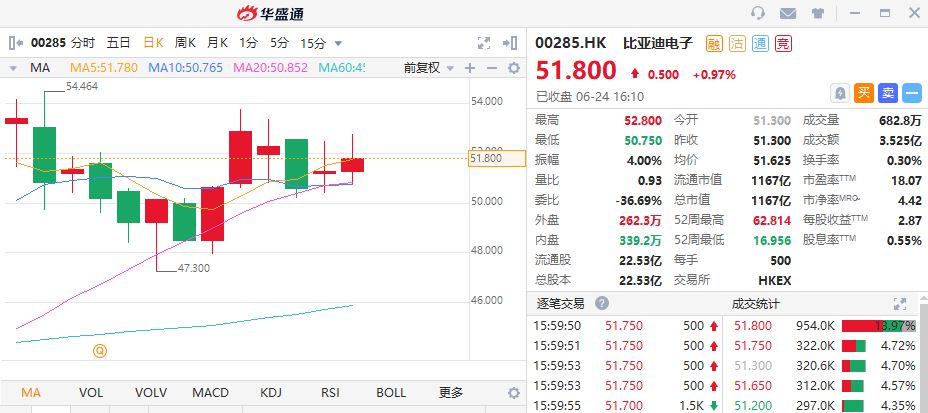This screenshot has width=928, height=413.
Task: Click the 15:59:55 trade row at 51.700
Action: 625,405
